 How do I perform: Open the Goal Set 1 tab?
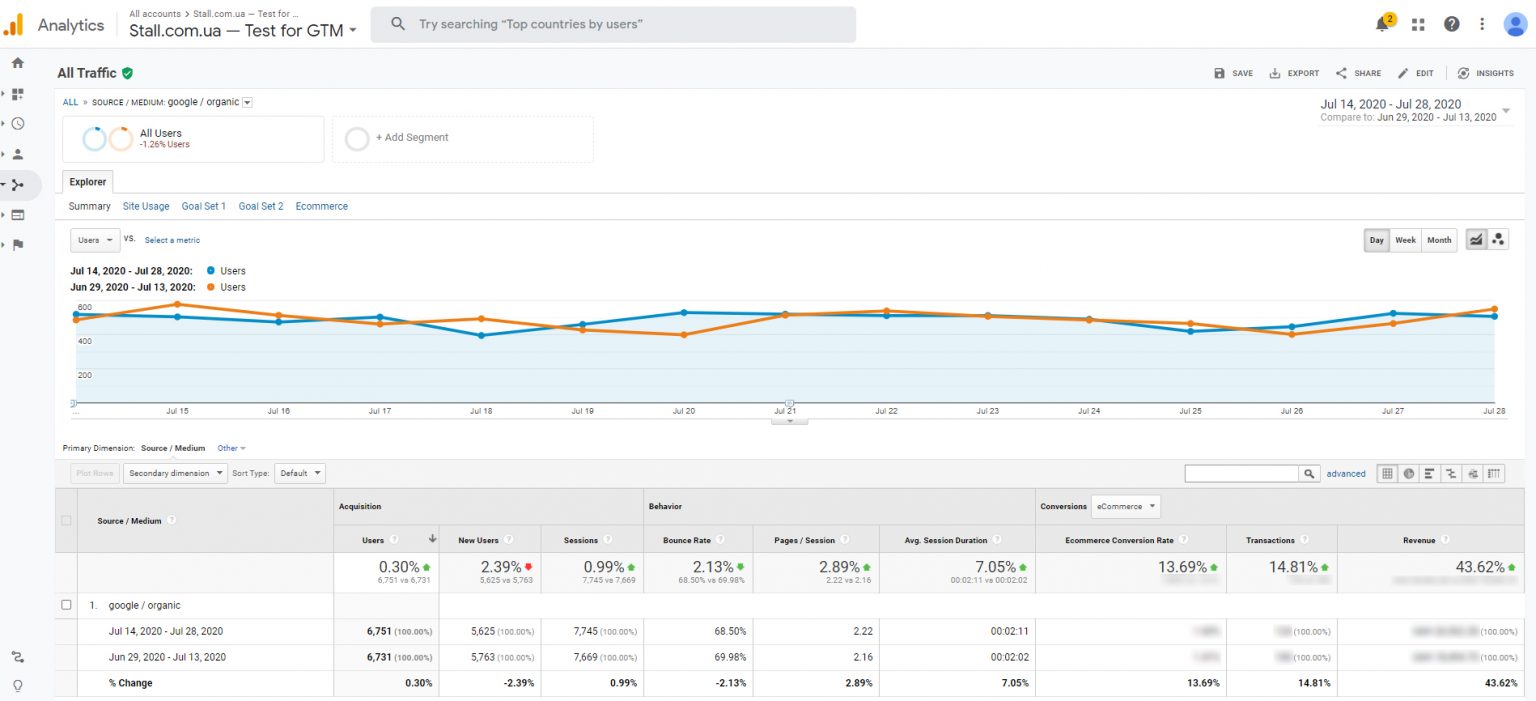[204, 206]
